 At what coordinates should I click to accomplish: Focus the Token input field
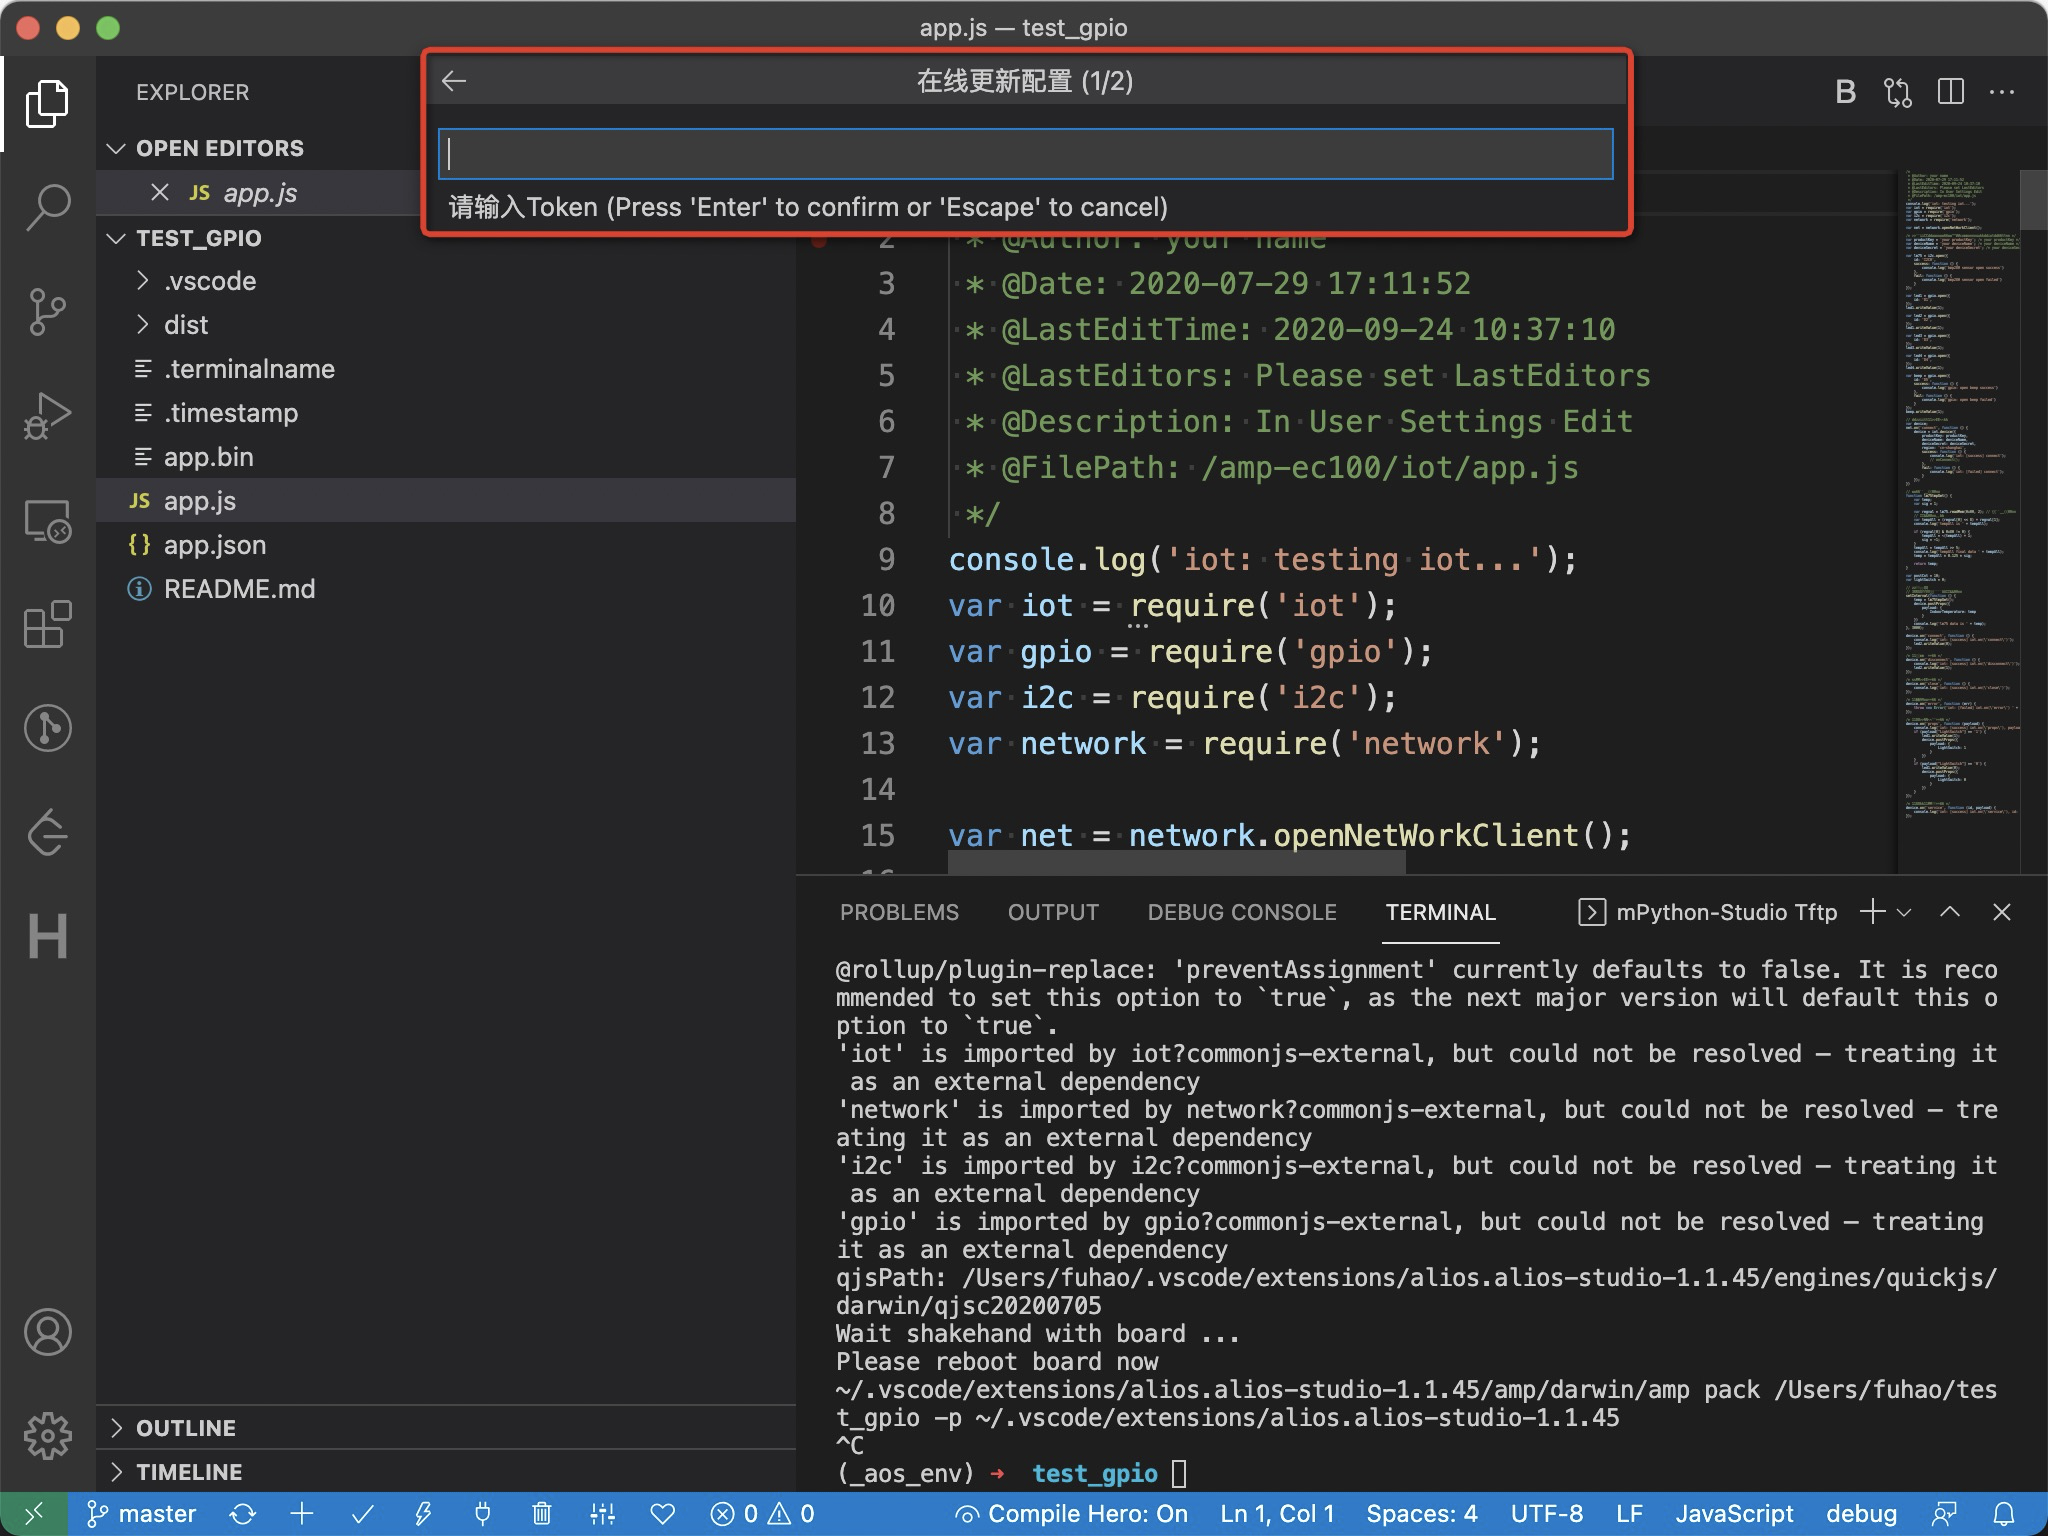pyautogui.click(x=1026, y=154)
